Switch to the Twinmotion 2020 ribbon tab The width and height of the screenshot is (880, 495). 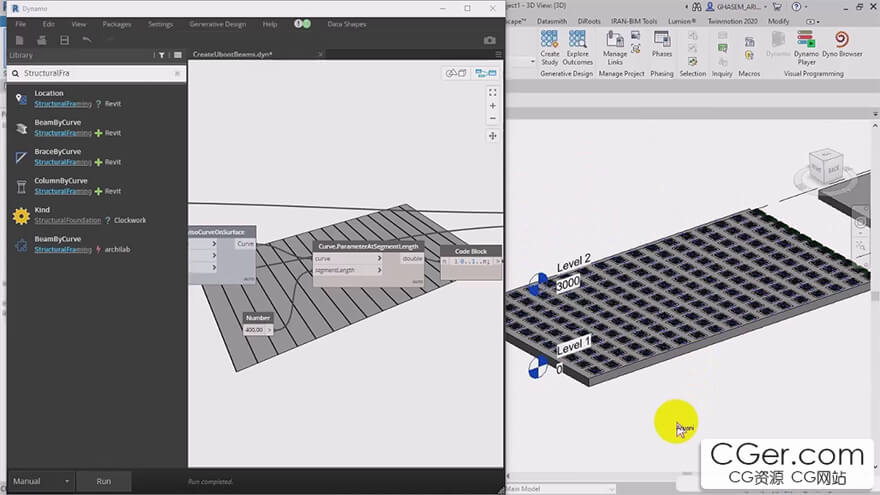pyautogui.click(x=732, y=21)
